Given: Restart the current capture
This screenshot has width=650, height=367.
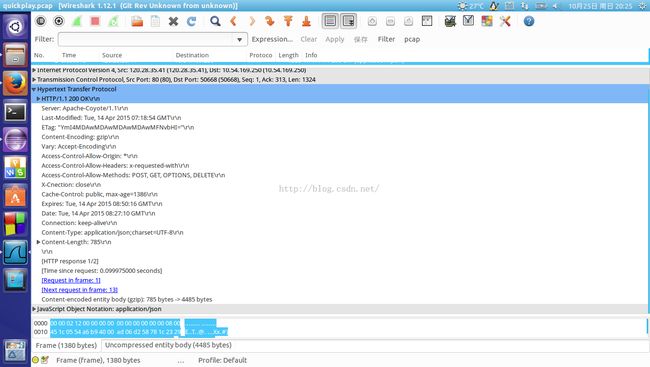Looking at the screenshot, I should [113, 21].
